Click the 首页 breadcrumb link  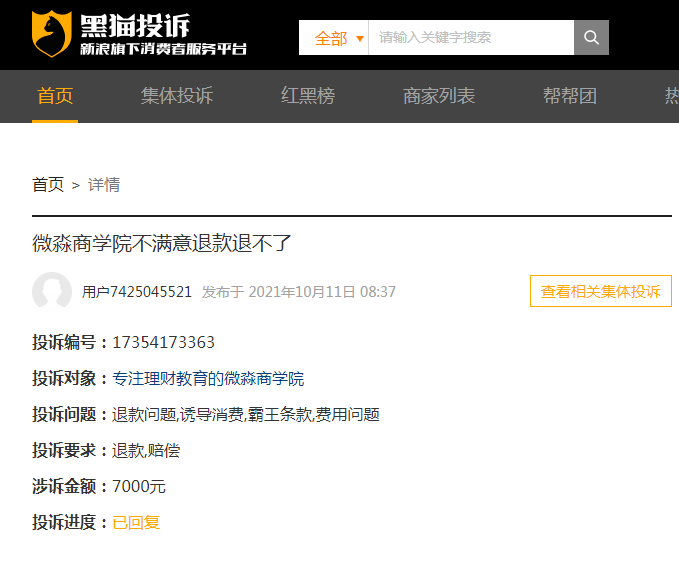(x=48, y=185)
